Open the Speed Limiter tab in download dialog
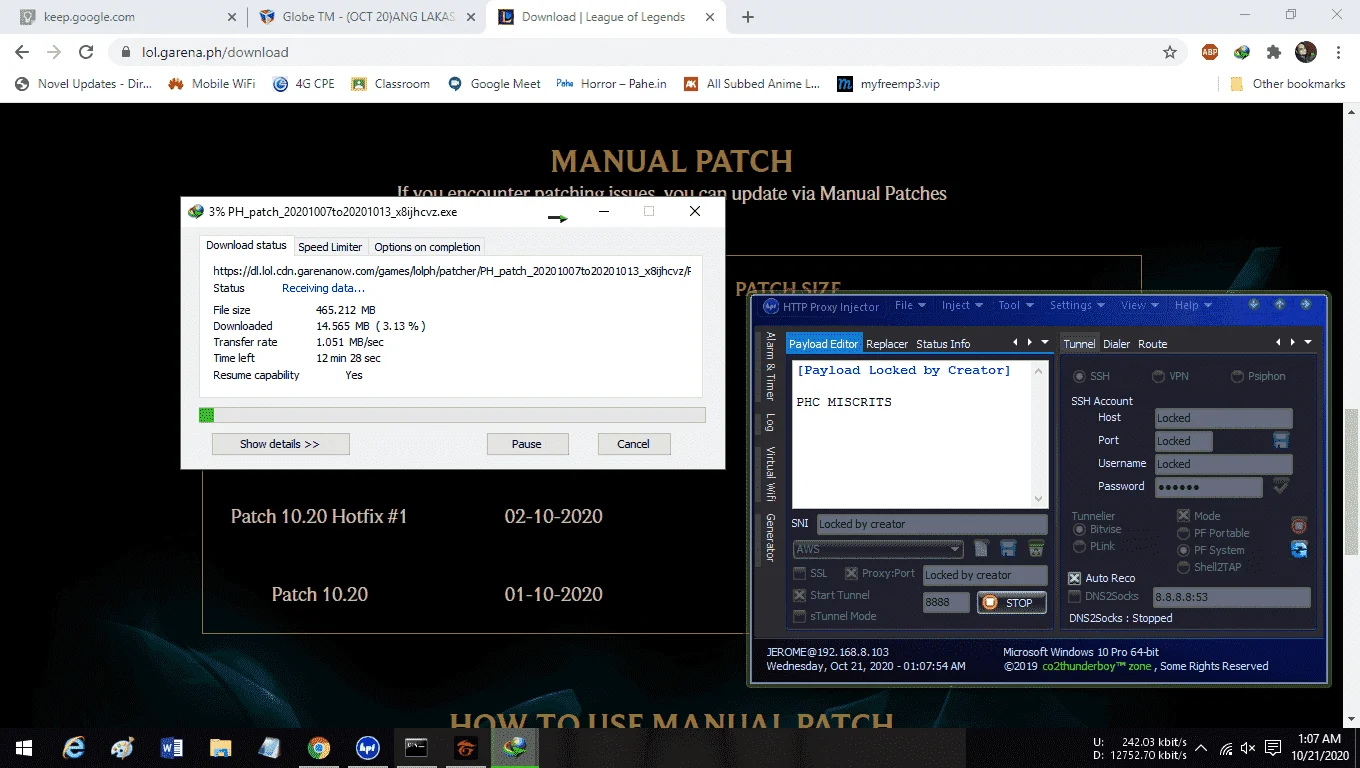Image resolution: width=1360 pixels, height=768 pixels. (330, 247)
